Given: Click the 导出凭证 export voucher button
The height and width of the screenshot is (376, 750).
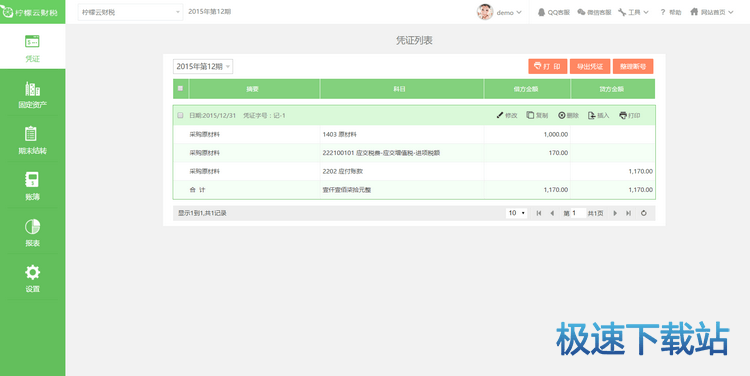Looking at the screenshot, I should tap(590, 66).
